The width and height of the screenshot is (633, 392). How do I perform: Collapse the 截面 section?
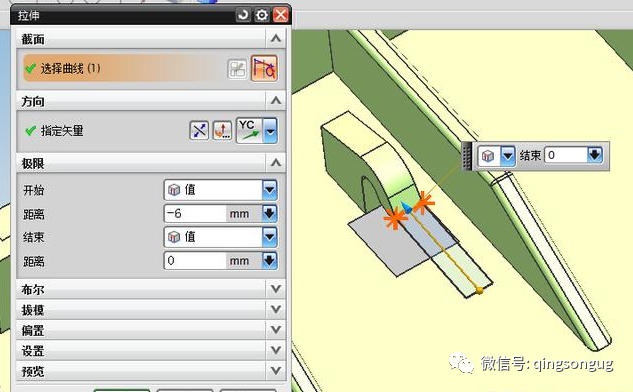276,39
